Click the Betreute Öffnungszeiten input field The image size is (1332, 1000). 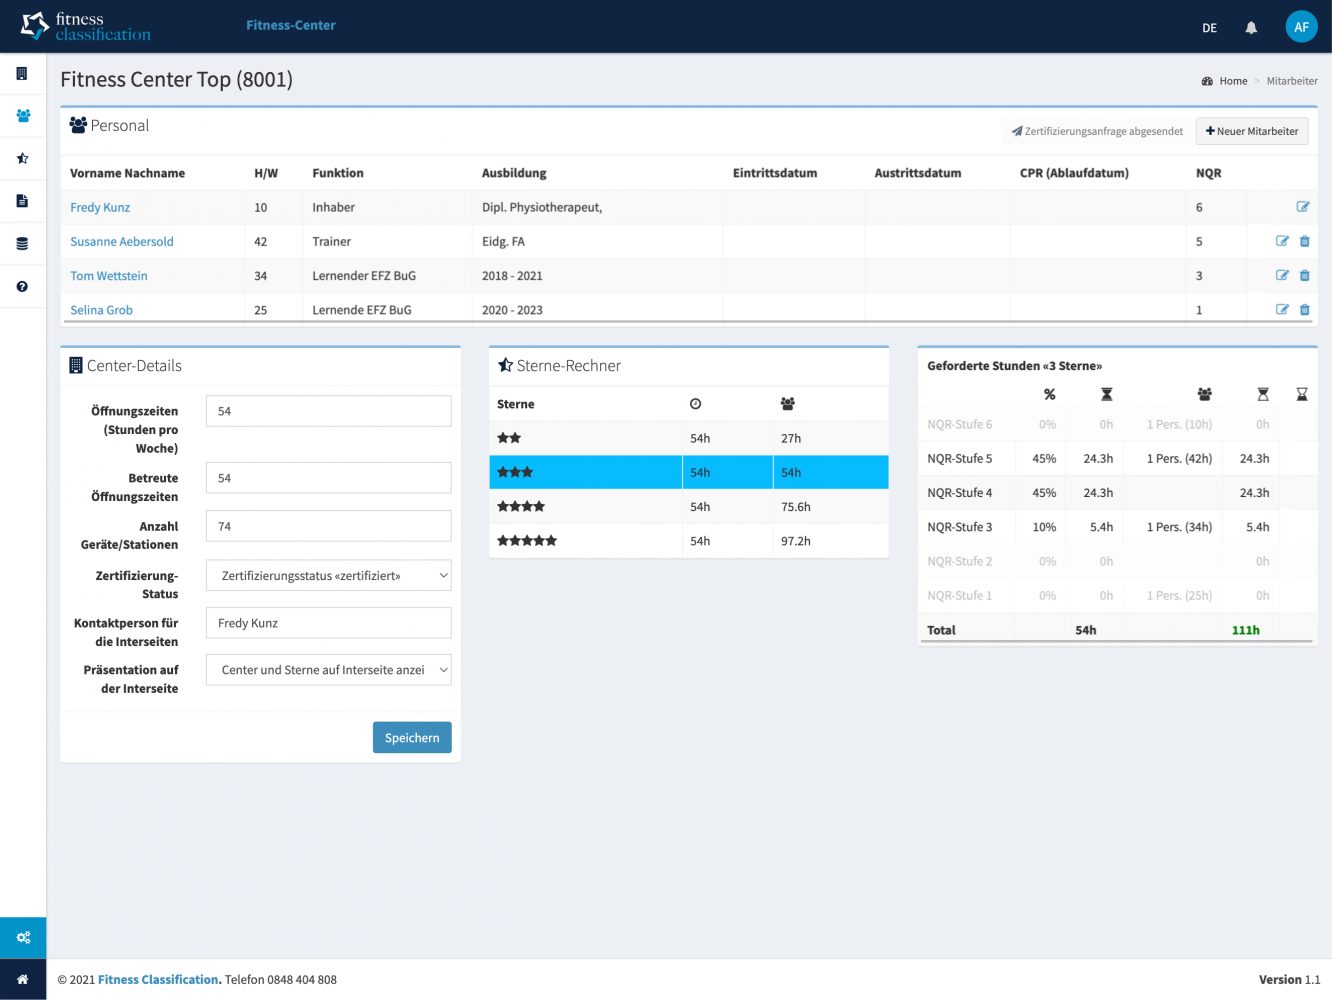pos(329,478)
